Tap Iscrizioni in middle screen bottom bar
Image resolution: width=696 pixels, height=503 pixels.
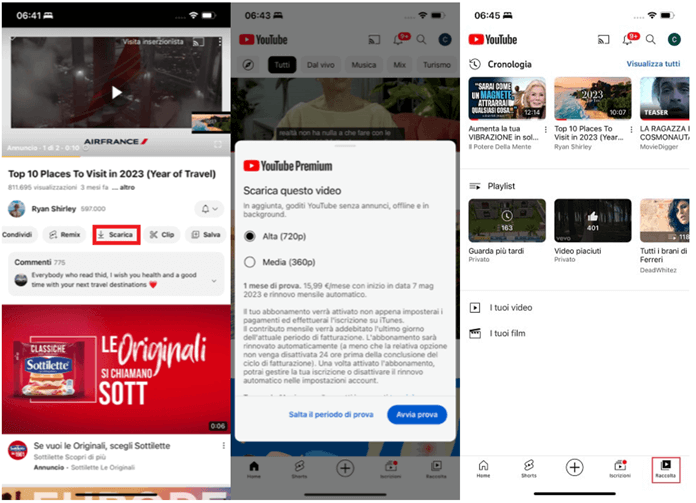391,469
